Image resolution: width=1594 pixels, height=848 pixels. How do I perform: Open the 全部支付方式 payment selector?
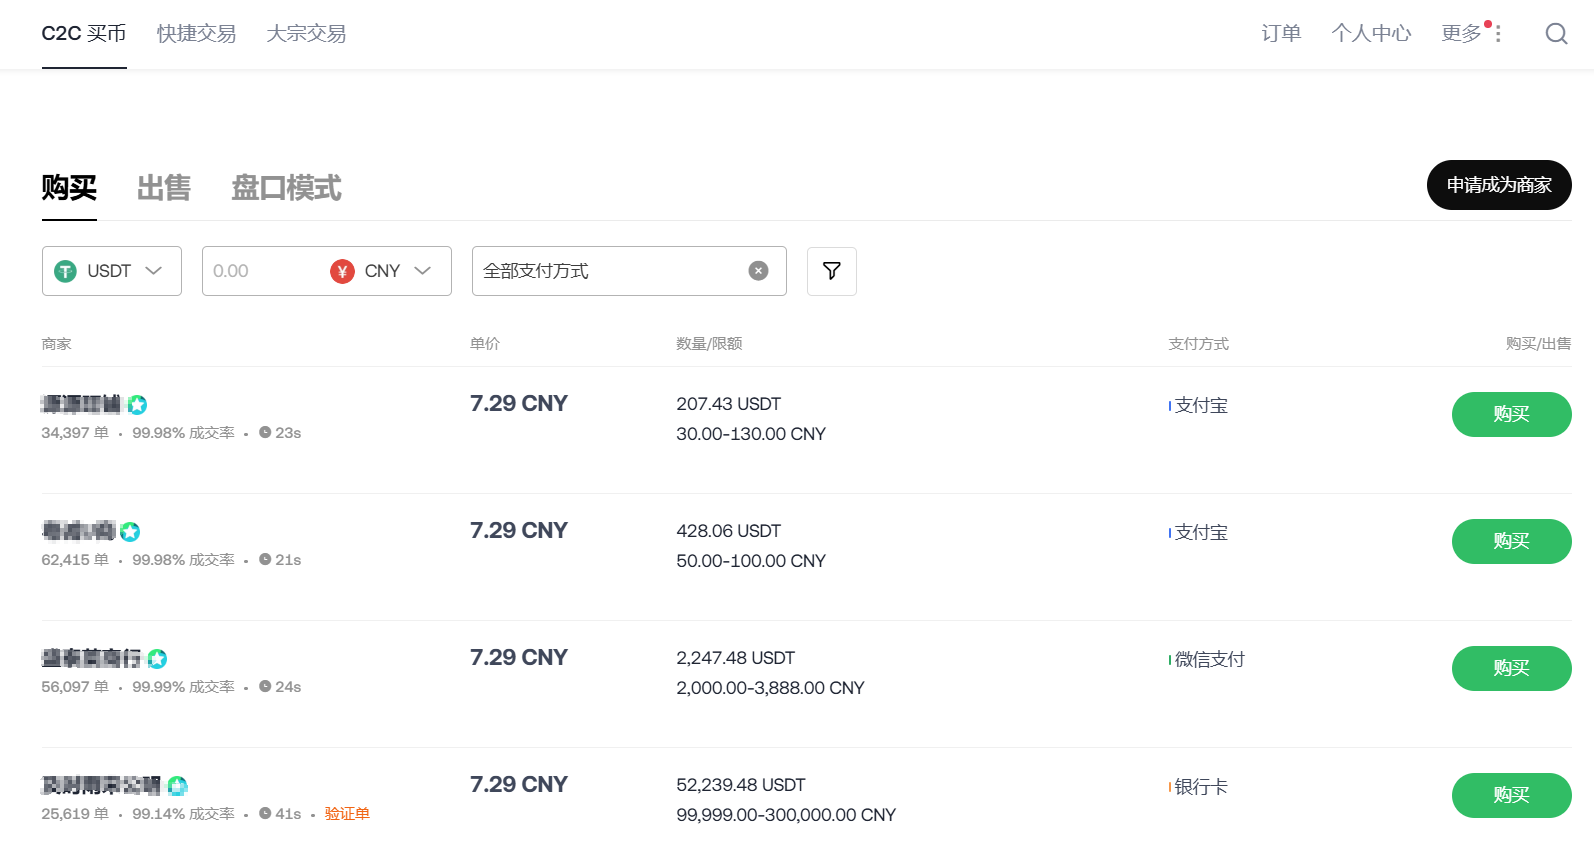(x=610, y=271)
